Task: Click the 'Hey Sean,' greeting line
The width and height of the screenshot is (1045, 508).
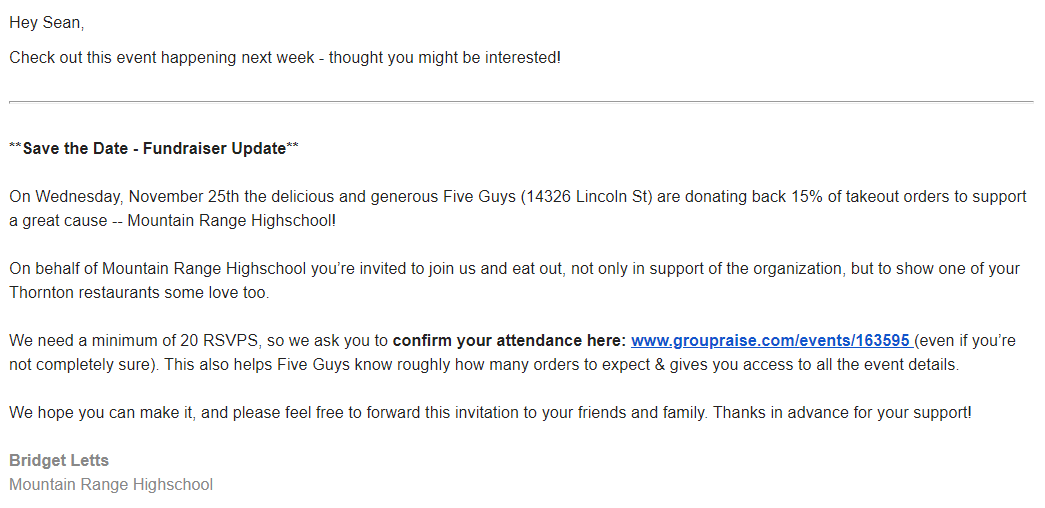Action: pos(47,23)
